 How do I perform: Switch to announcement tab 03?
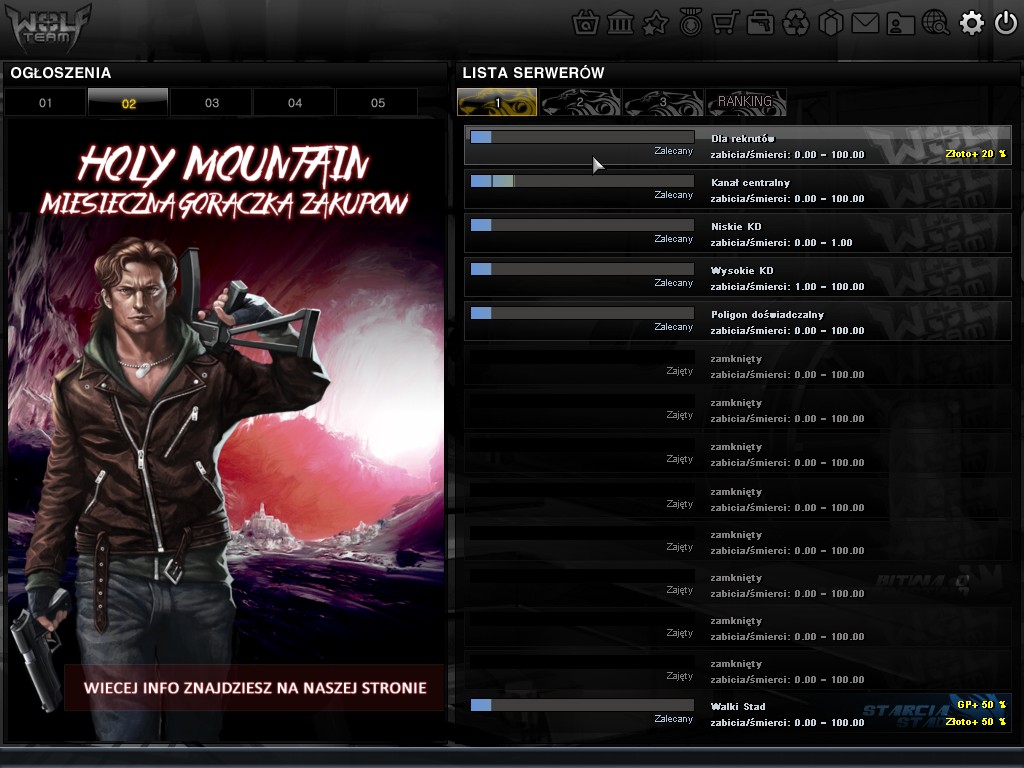click(x=211, y=103)
